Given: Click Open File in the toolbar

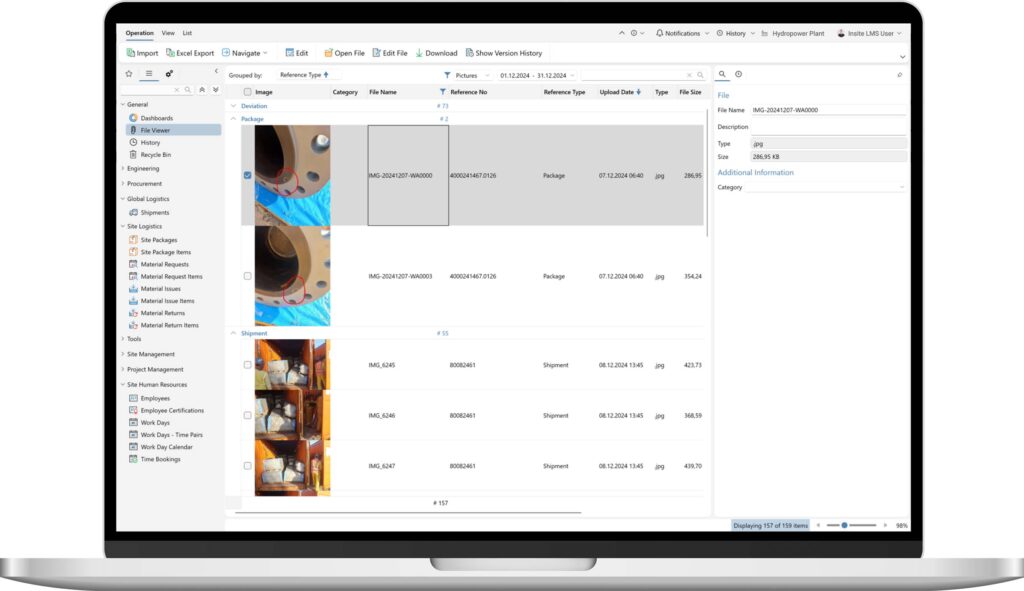Looking at the screenshot, I should point(344,53).
